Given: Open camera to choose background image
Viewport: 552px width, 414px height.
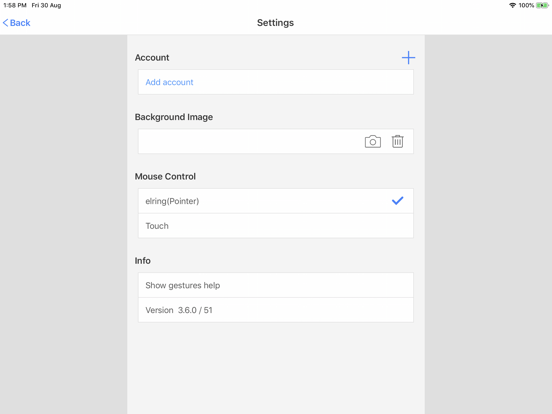Looking at the screenshot, I should click(372, 142).
